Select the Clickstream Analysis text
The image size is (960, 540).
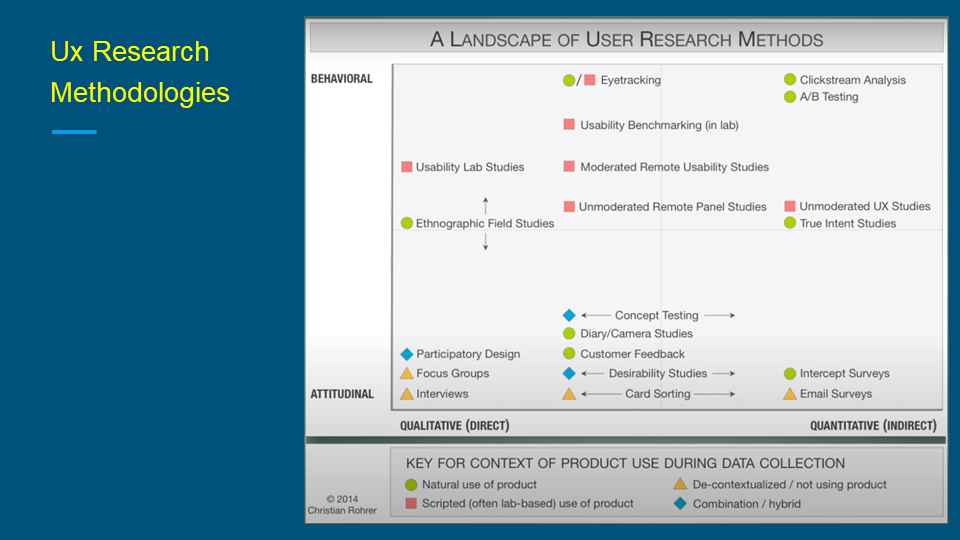pos(853,80)
